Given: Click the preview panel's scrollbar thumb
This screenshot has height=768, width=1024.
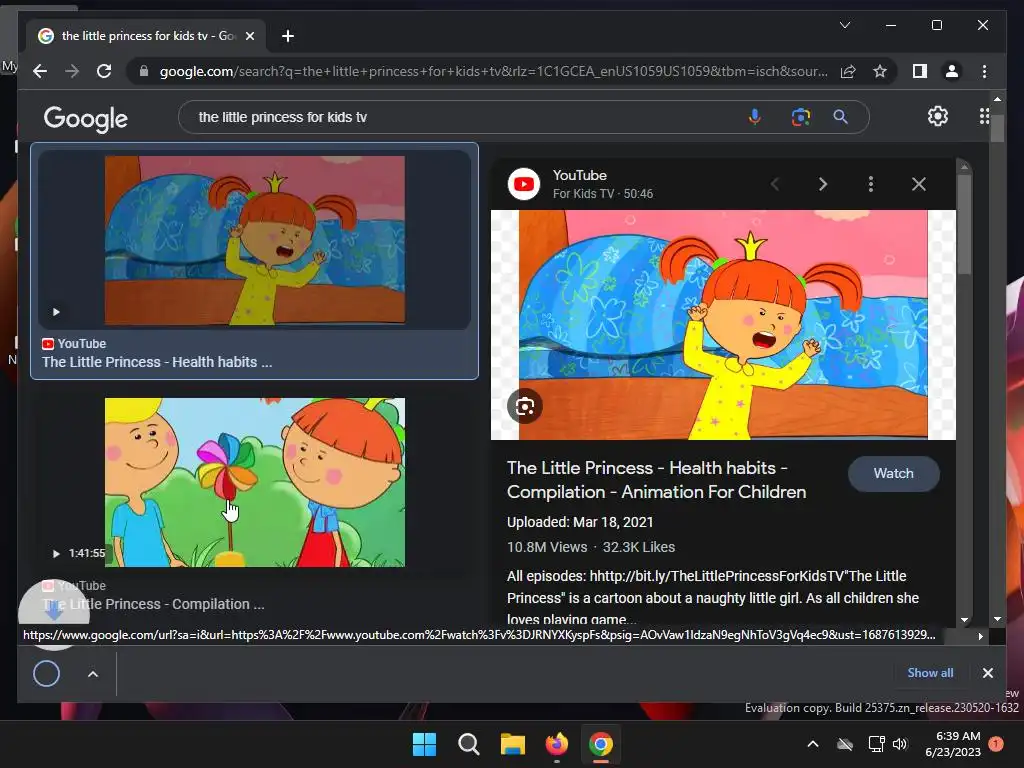Looking at the screenshot, I should click(x=965, y=222).
